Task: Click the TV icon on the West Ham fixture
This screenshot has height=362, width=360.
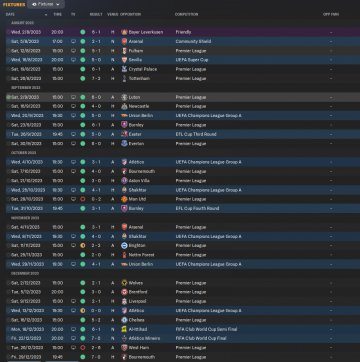Action: click(x=73, y=348)
